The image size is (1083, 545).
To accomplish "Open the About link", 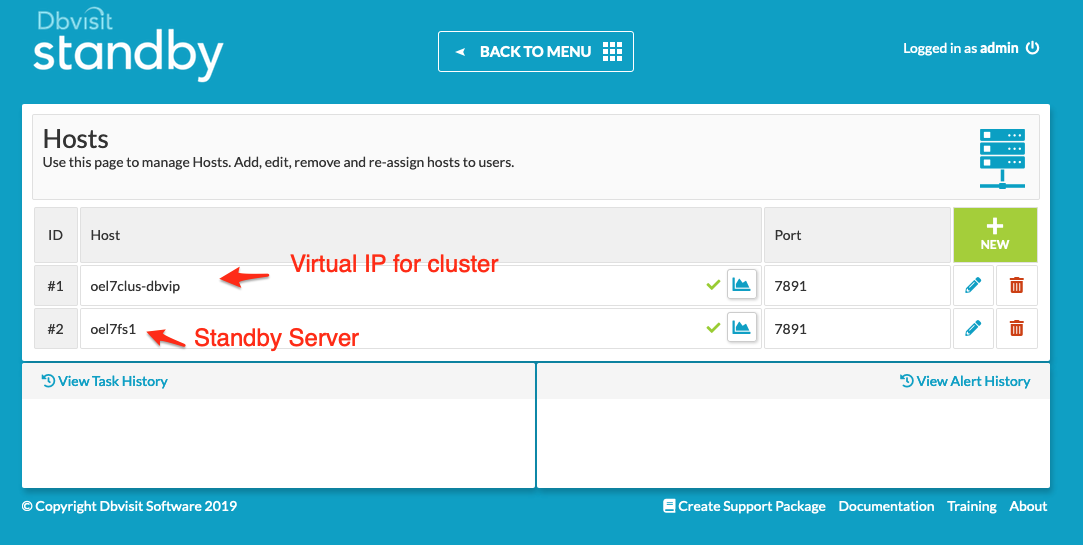I will (x=1028, y=506).
